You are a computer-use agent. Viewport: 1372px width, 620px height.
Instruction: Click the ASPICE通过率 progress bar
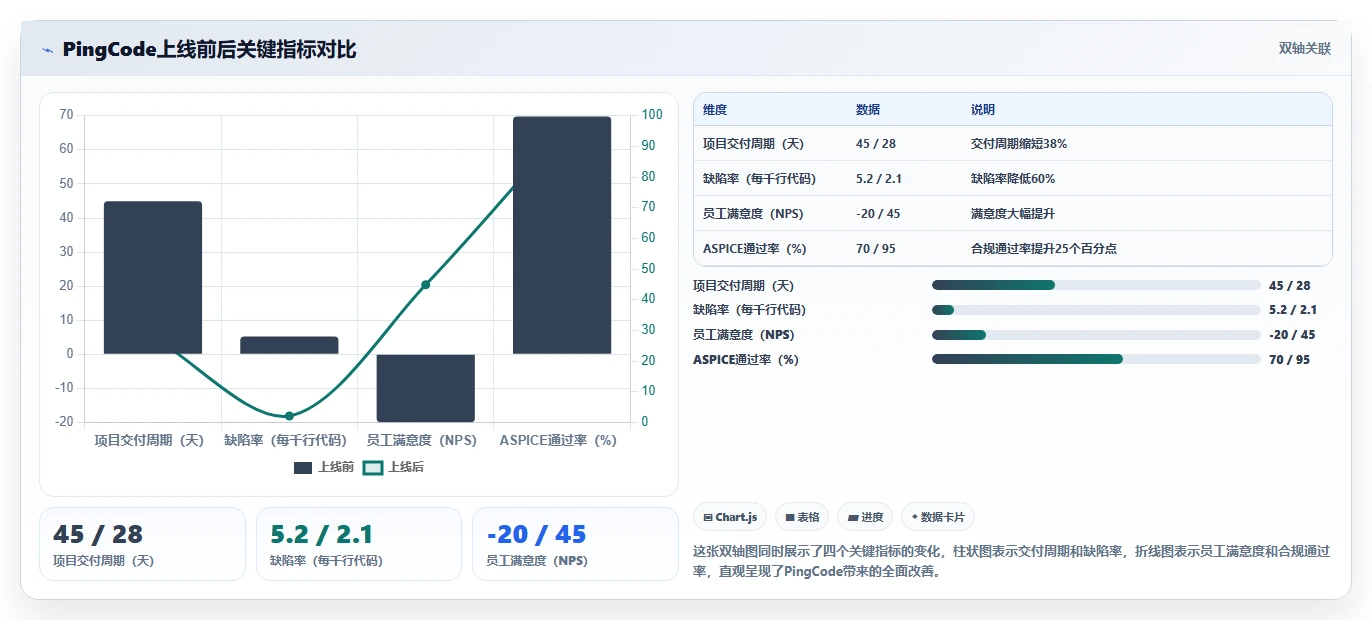(x=1096, y=359)
